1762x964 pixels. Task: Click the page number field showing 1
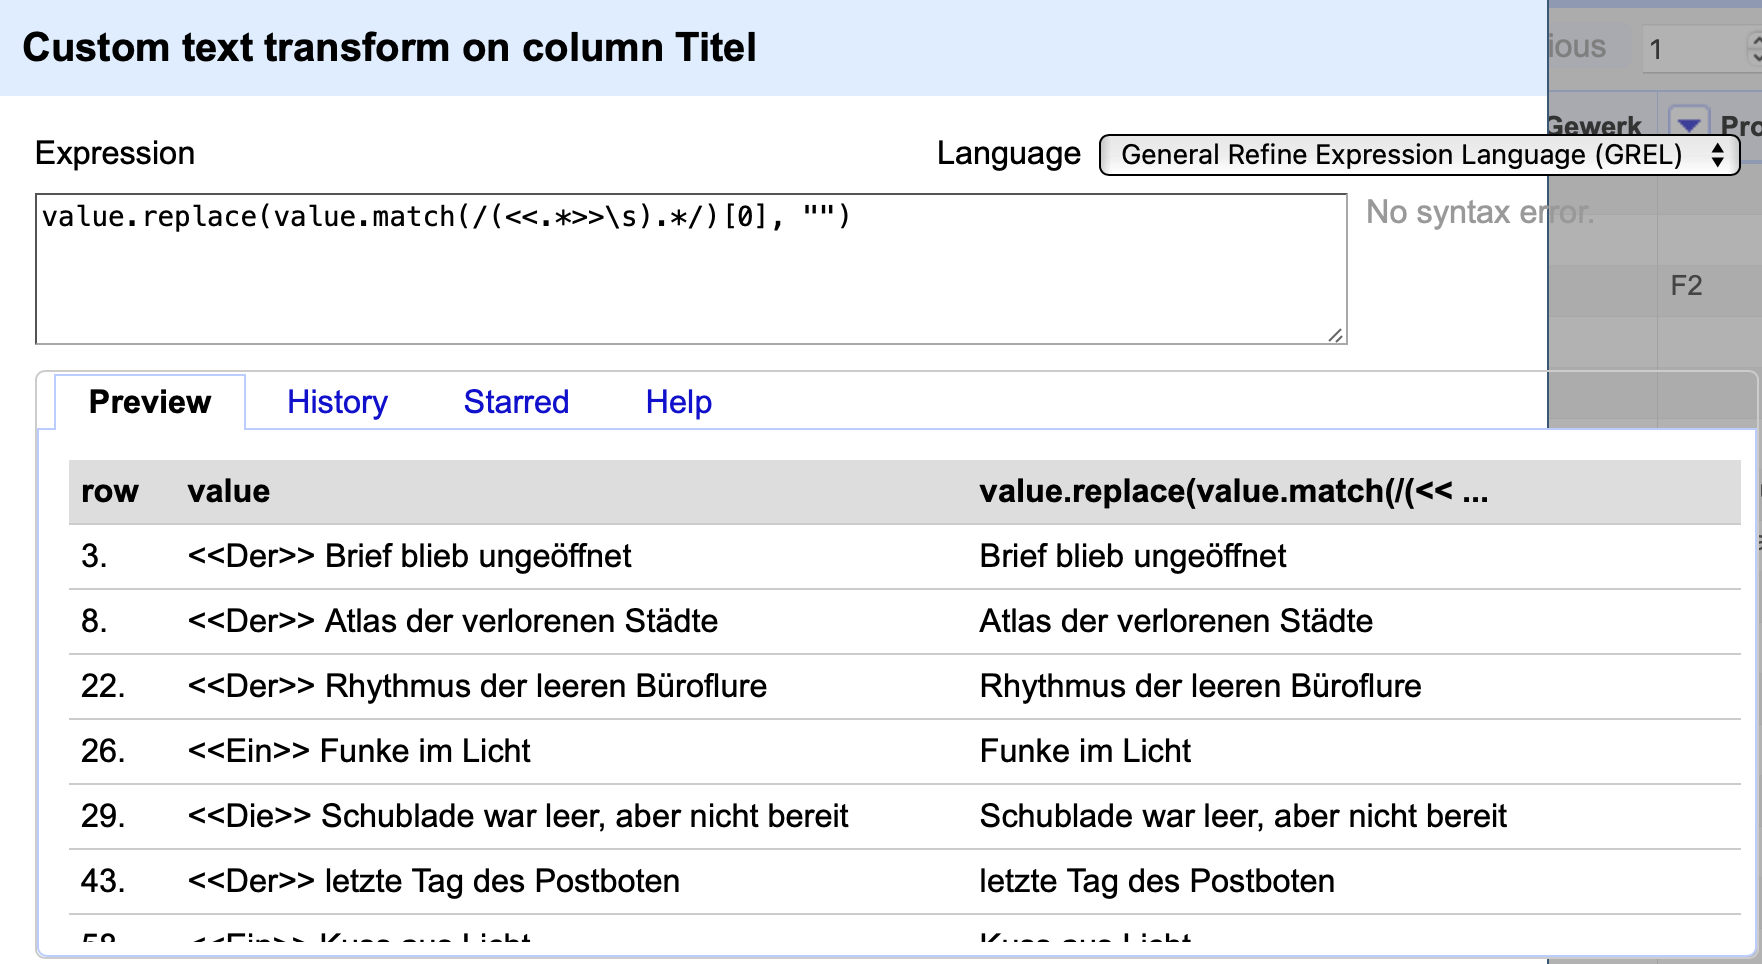1695,49
